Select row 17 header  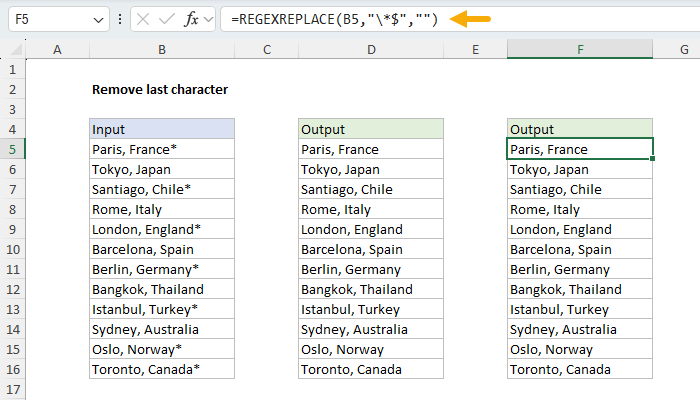12,389
